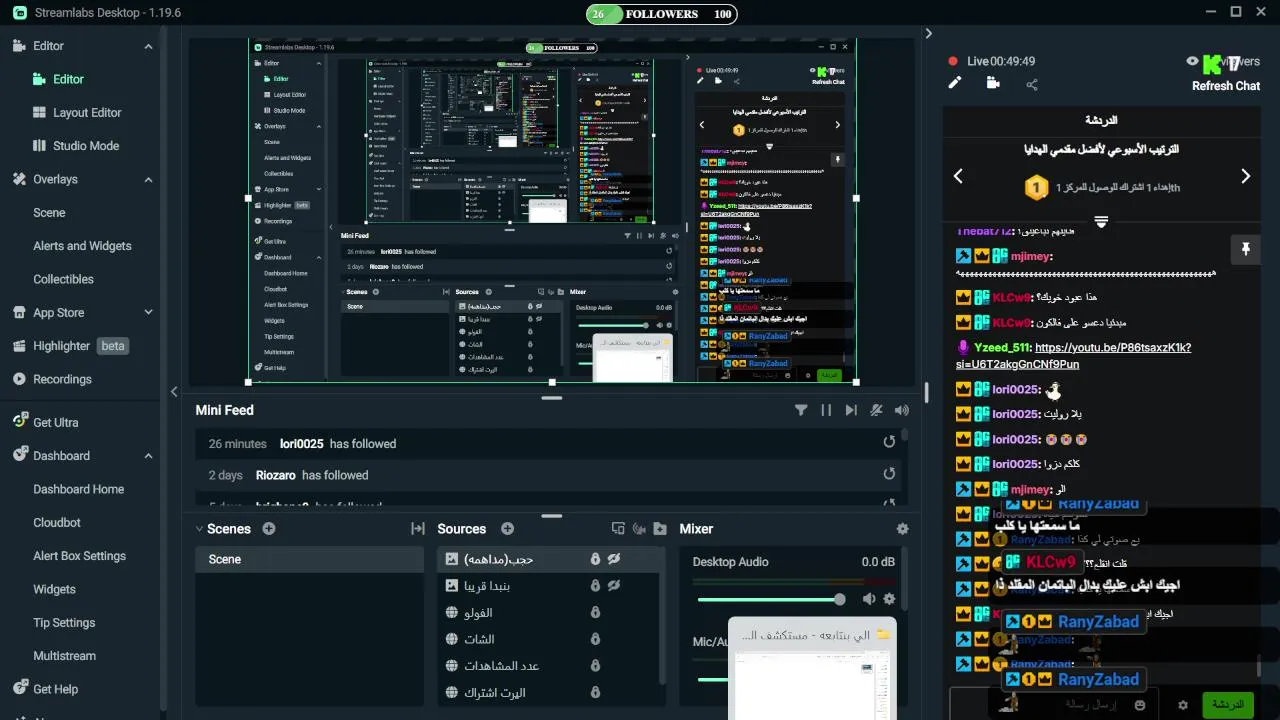Open the Recordings page
This screenshot has height=720, width=1280.
click(x=62, y=380)
